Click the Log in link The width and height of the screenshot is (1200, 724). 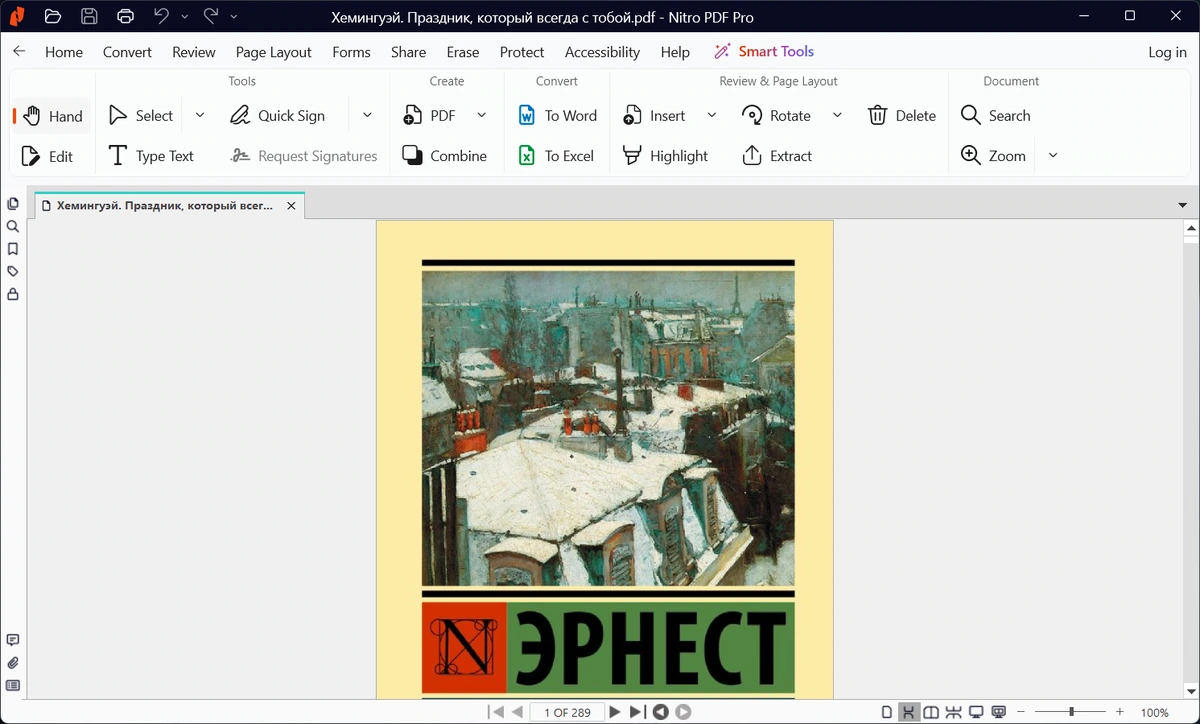pos(1167,52)
